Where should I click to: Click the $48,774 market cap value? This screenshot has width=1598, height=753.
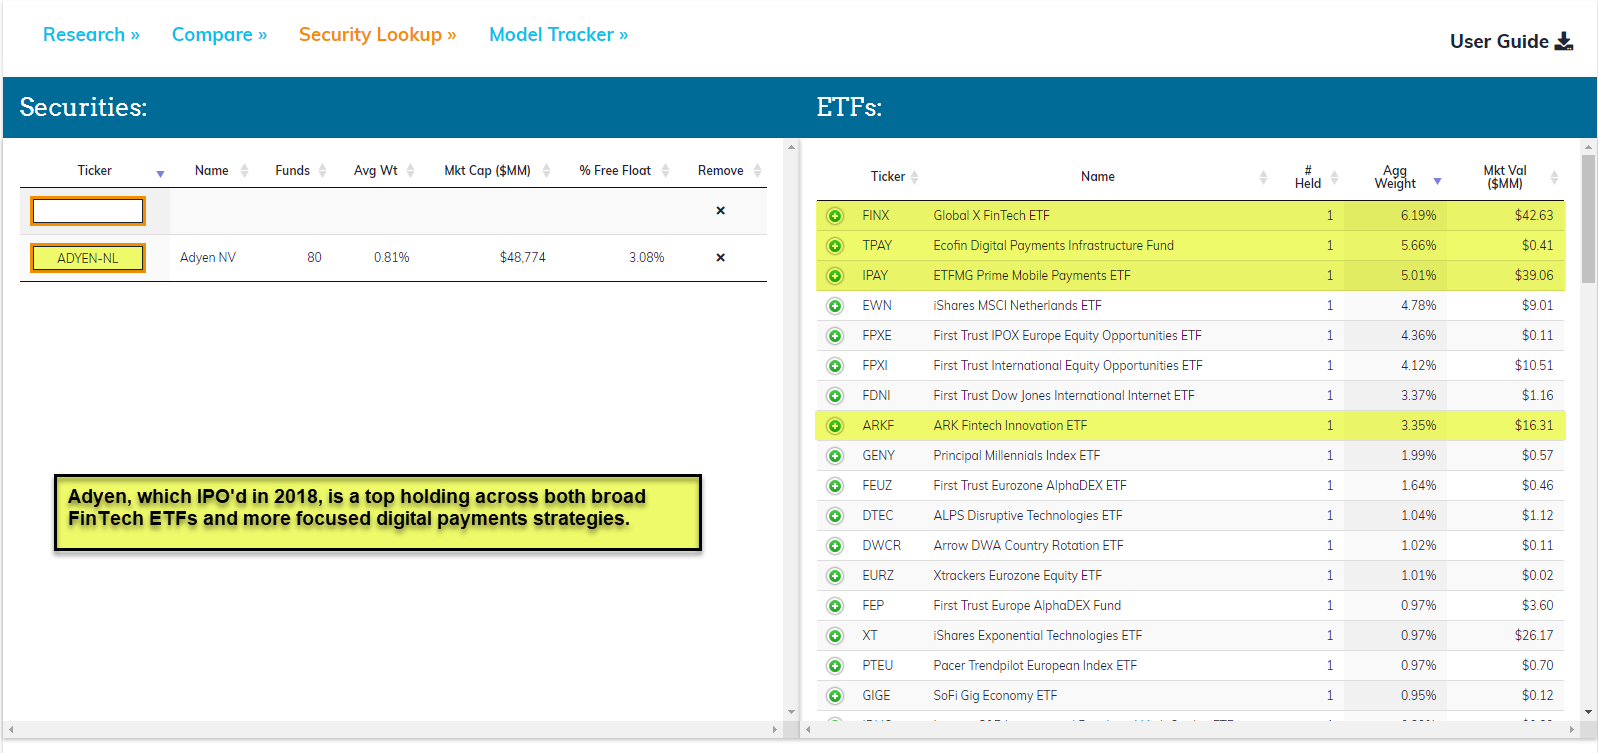tap(522, 258)
